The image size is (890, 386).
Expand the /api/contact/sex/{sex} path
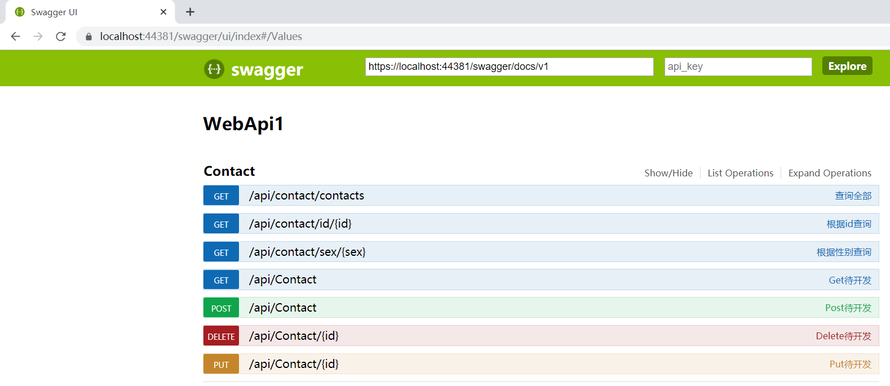(307, 252)
